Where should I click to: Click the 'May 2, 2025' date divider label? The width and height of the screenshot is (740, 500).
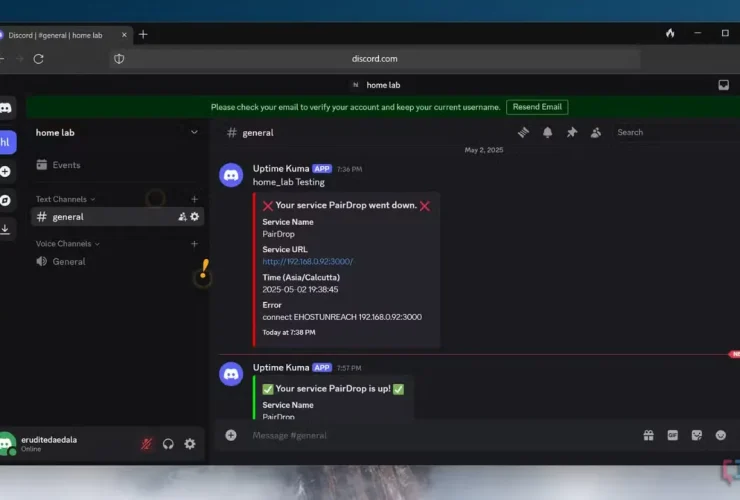pyautogui.click(x=484, y=150)
